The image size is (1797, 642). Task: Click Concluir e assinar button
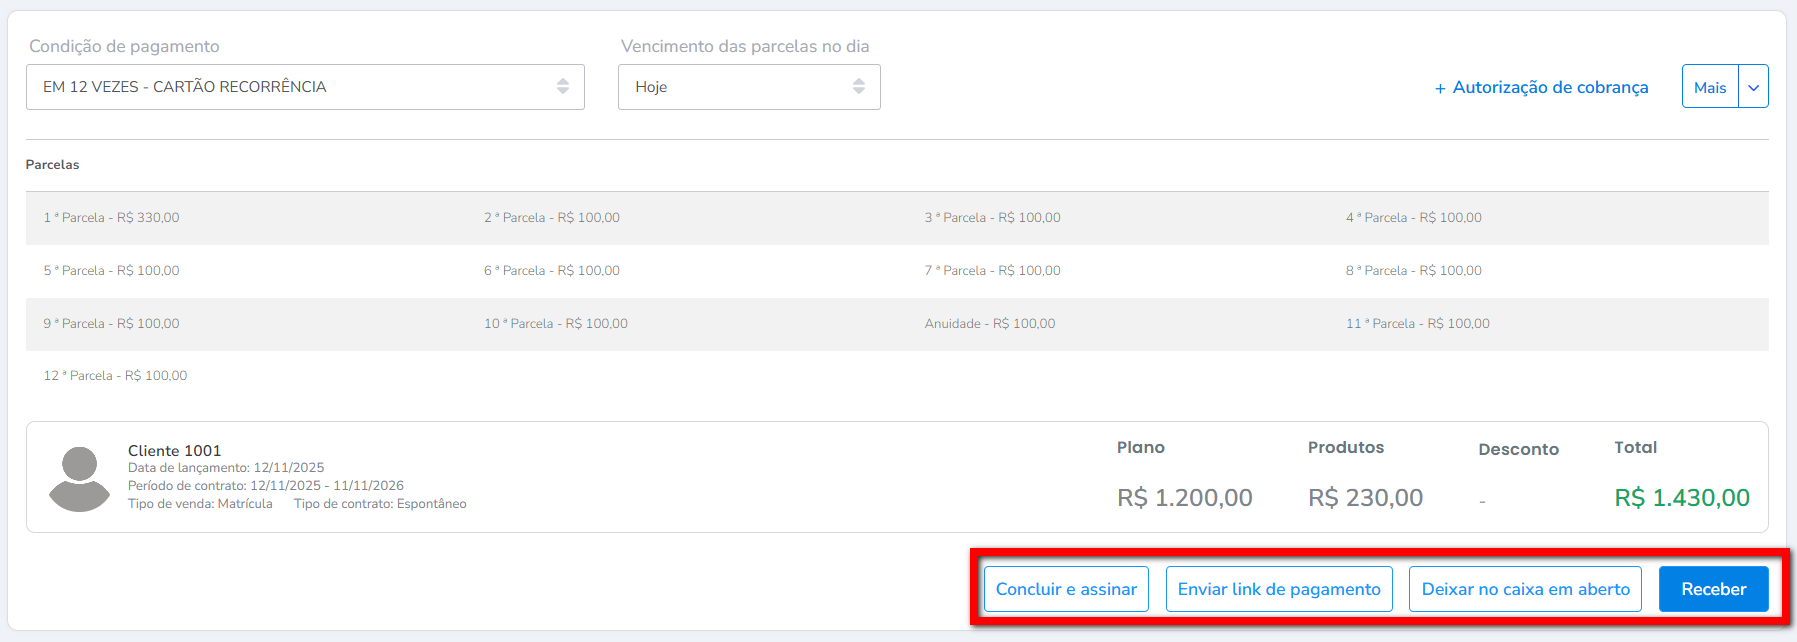[x=1066, y=589]
